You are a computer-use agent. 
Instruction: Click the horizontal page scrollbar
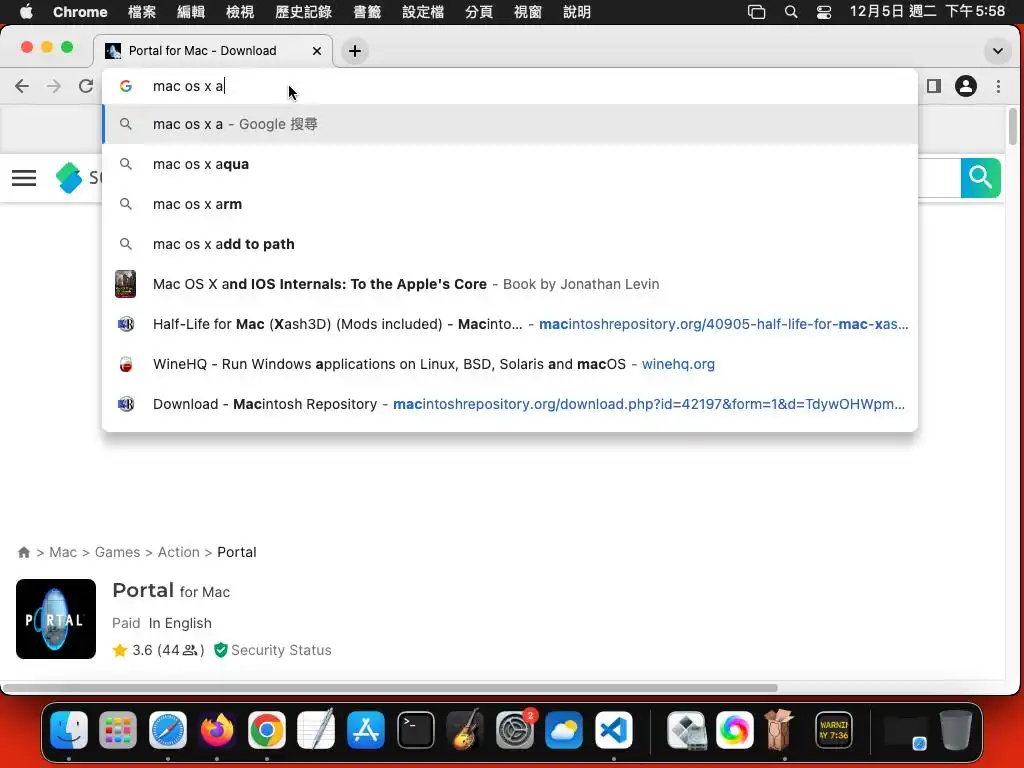coord(390,688)
